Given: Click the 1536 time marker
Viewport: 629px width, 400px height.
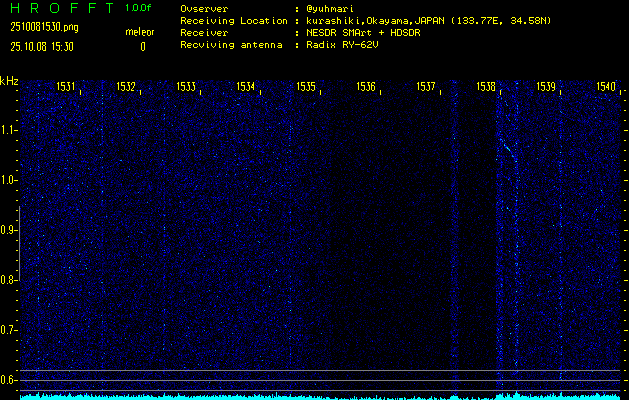Looking at the screenshot, I should pos(366,87).
